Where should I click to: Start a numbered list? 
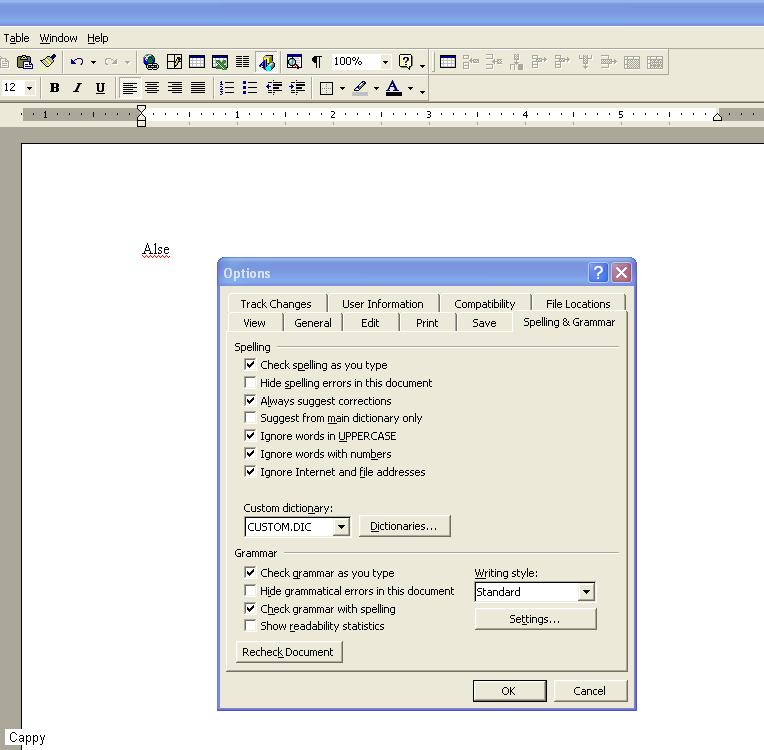[x=227, y=88]
